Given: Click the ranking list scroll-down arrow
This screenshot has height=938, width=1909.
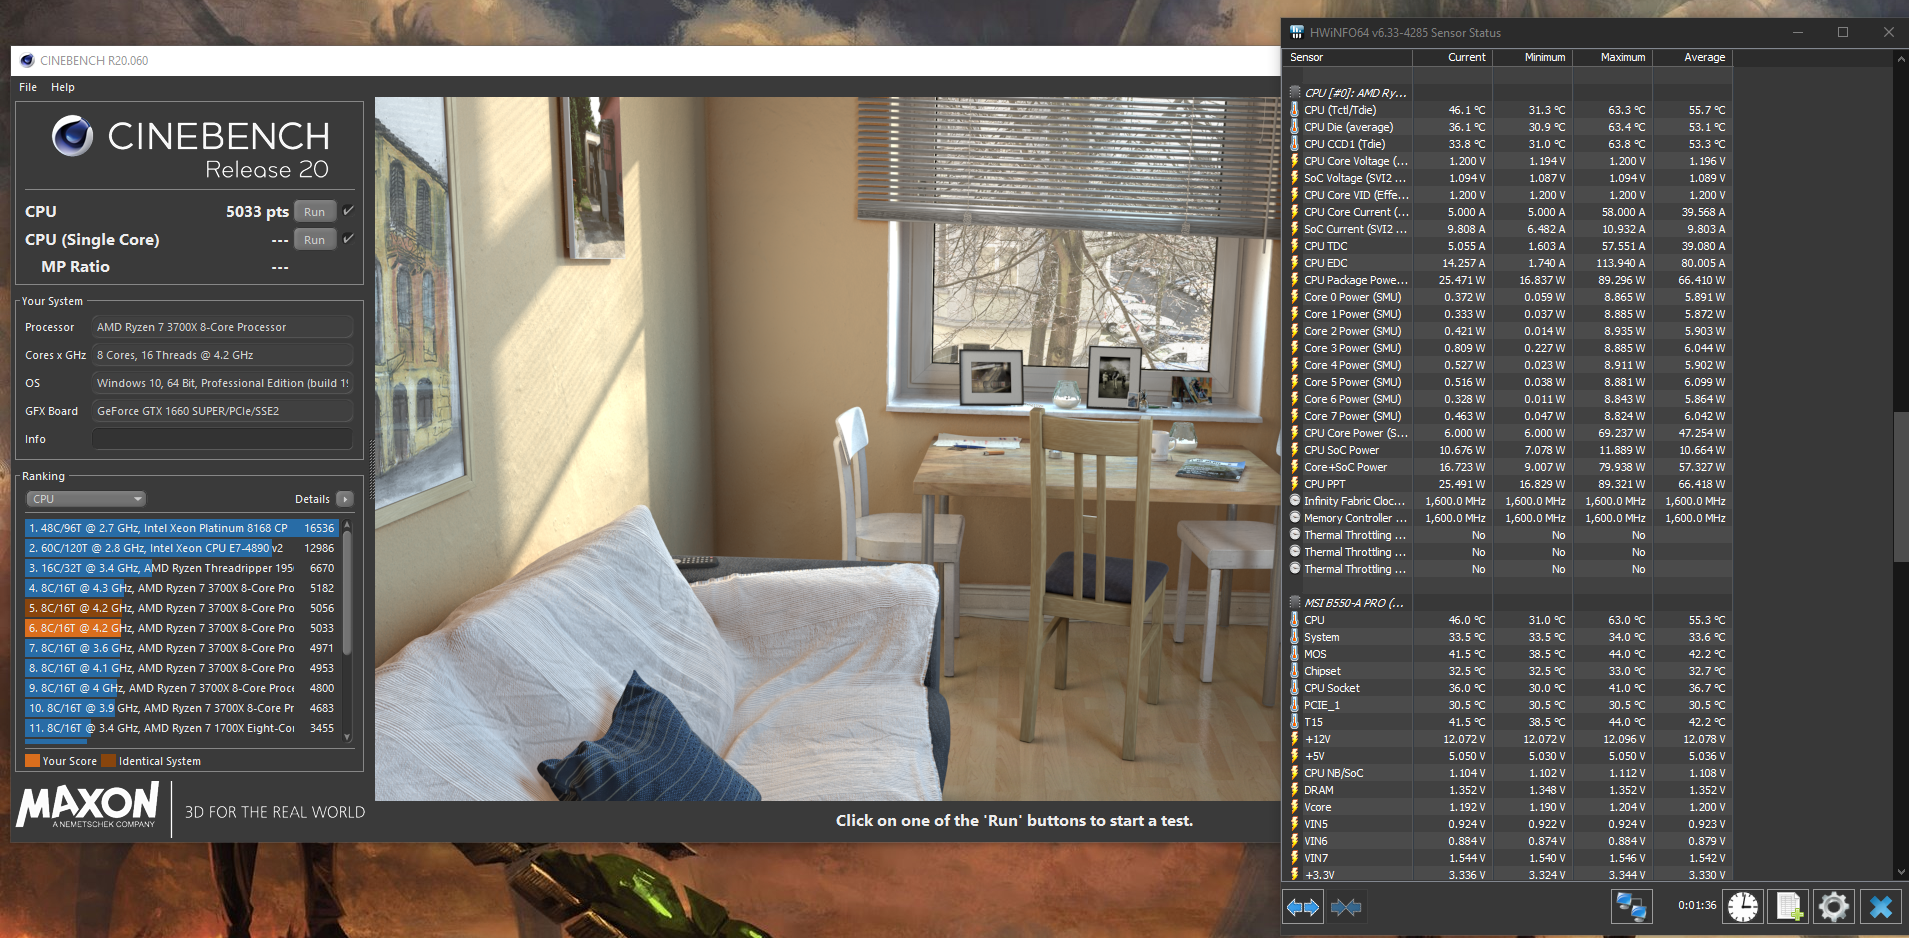Looking at the screenshot, I should [x=347, y=737].
